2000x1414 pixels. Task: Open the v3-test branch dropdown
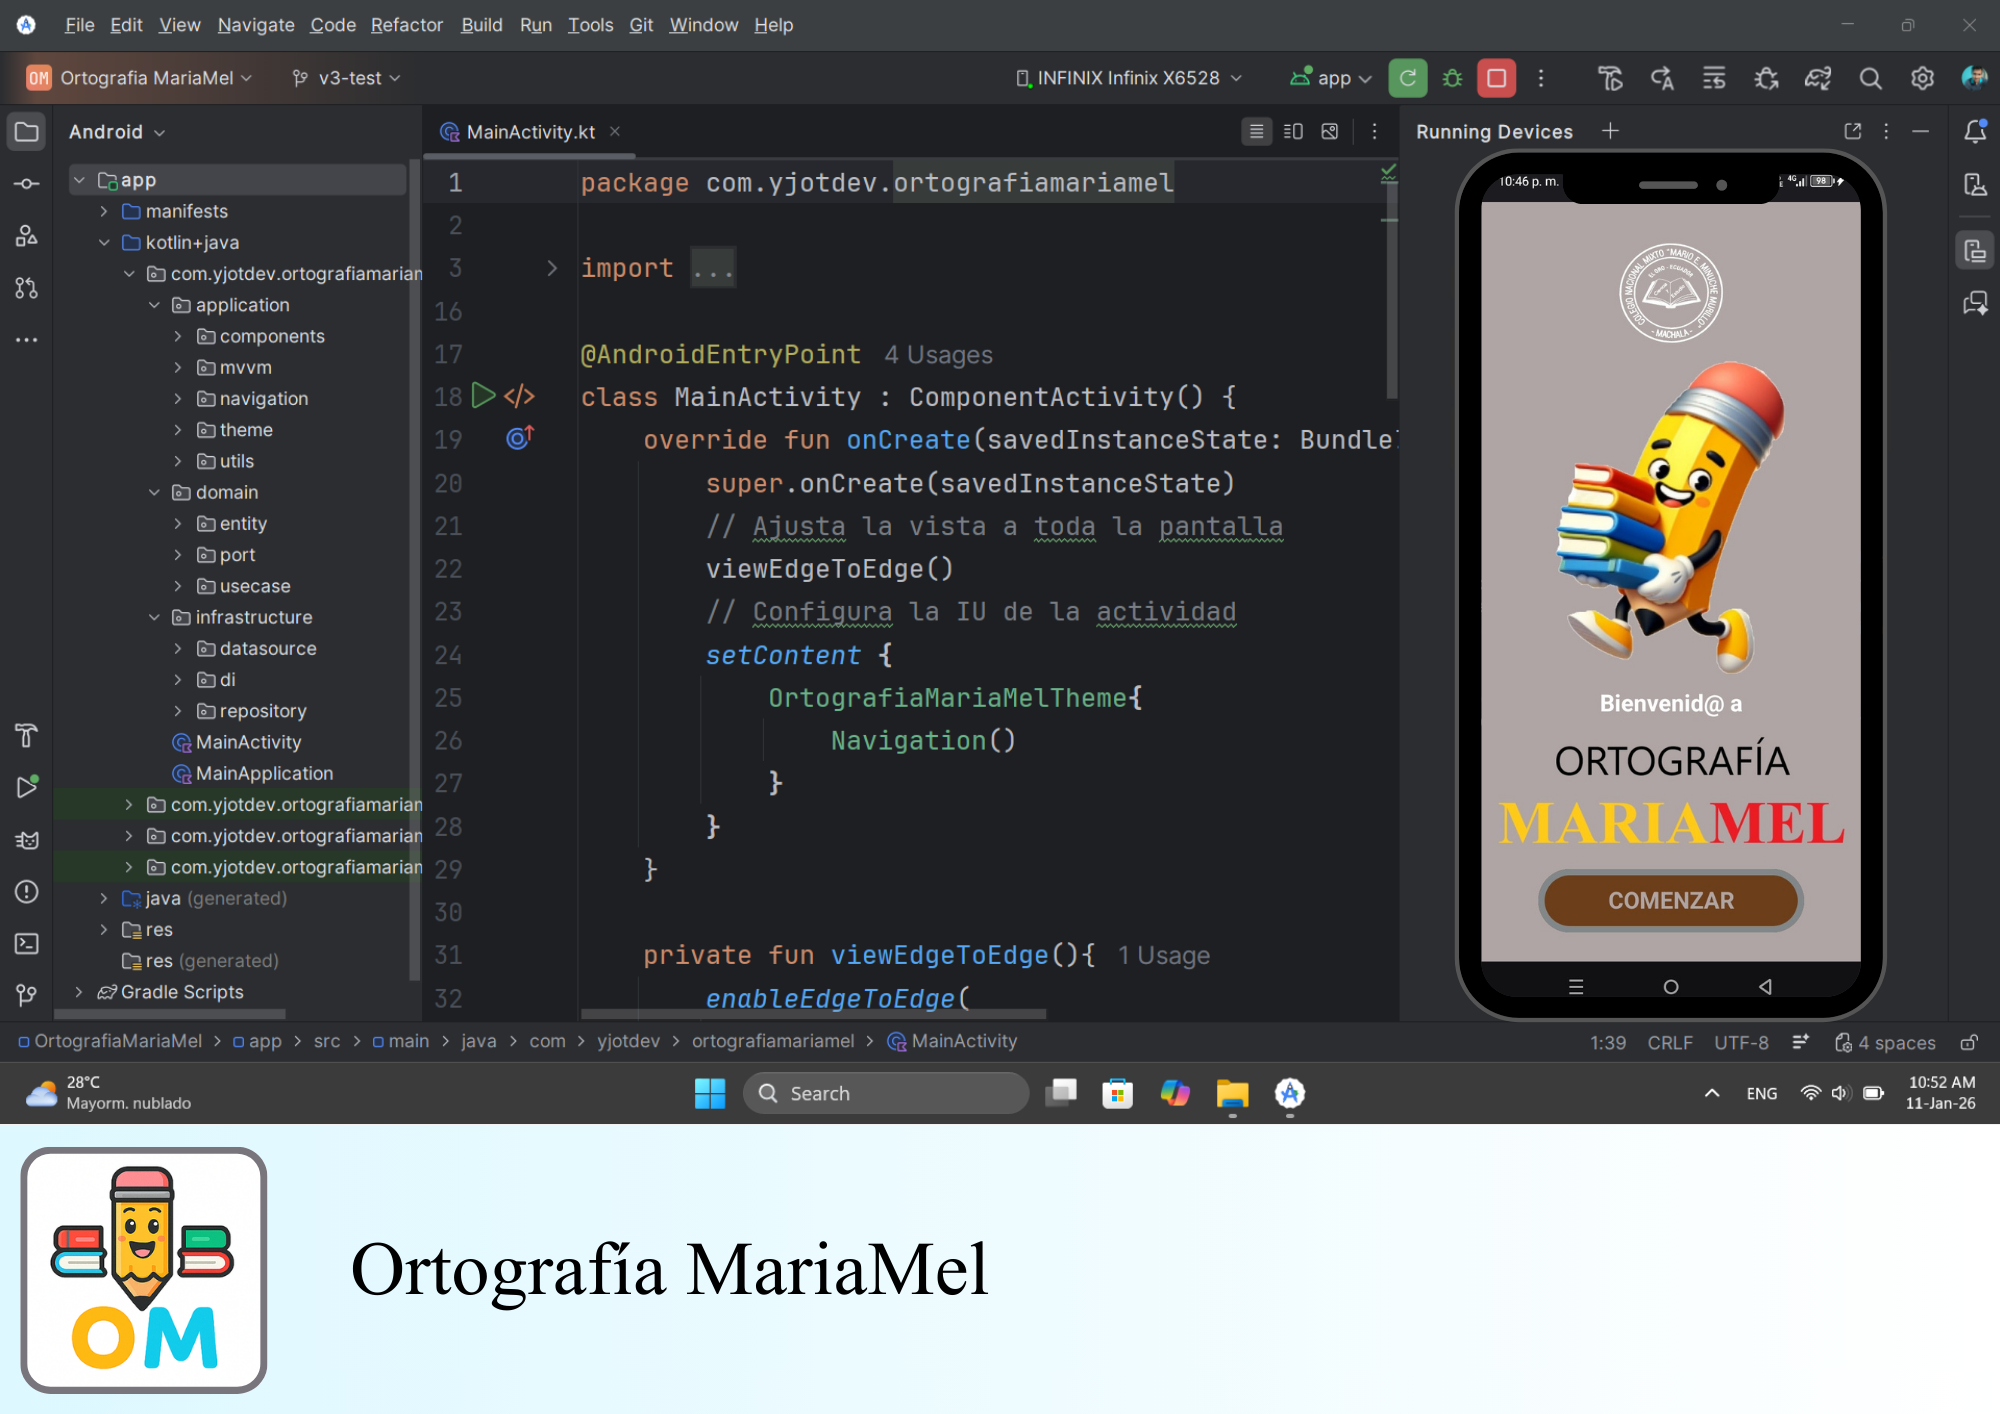click(x=344, y=78)
